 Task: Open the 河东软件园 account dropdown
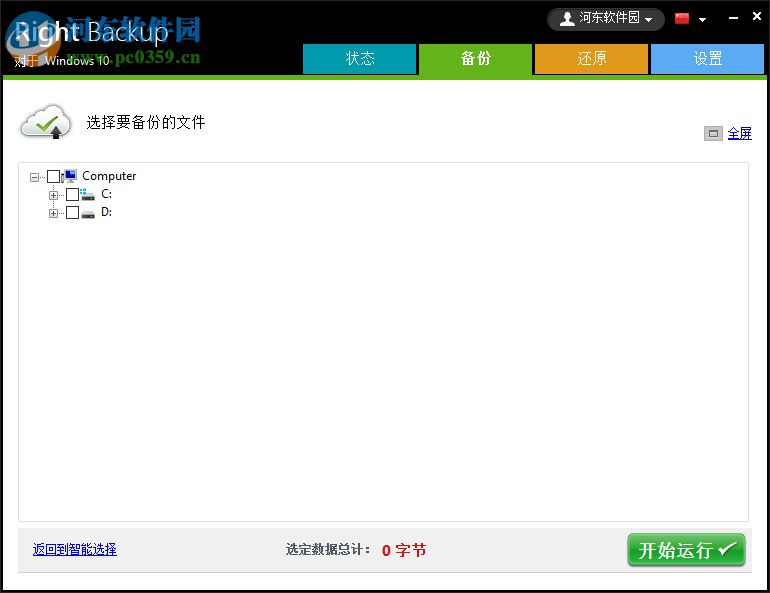(605, 19)
